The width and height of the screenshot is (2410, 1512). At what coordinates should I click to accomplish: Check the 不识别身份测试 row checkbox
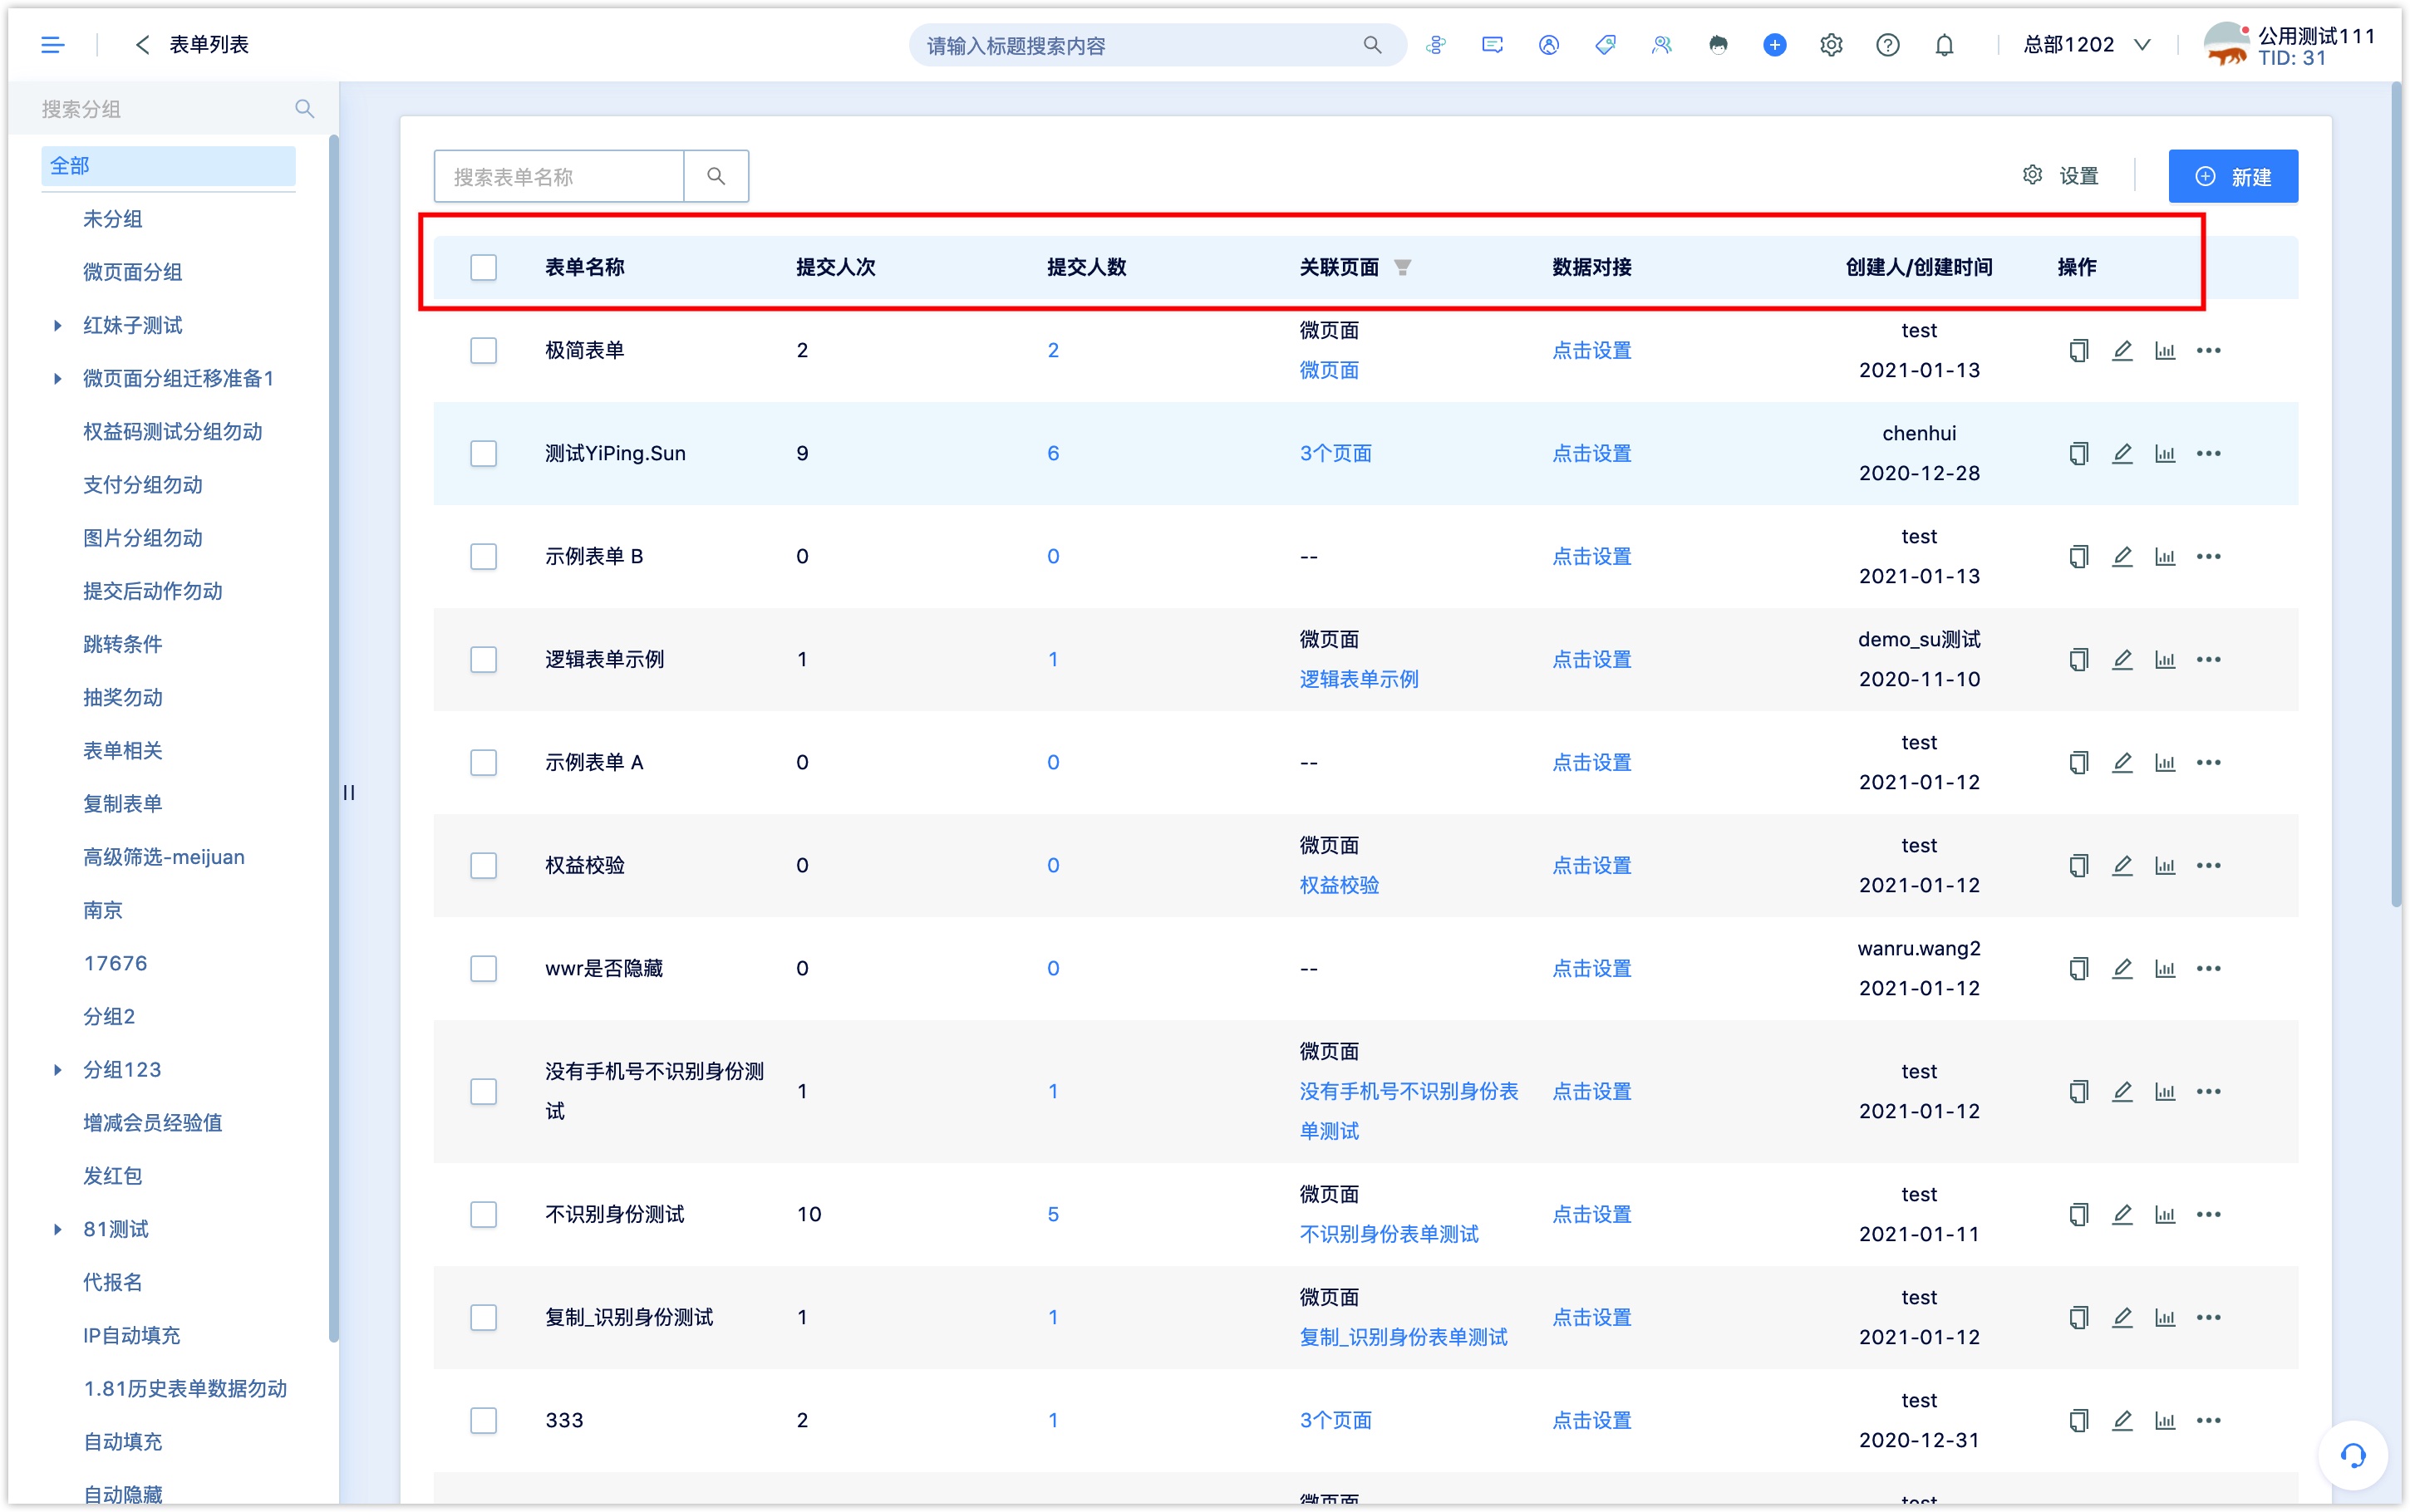click(483, 1214)
